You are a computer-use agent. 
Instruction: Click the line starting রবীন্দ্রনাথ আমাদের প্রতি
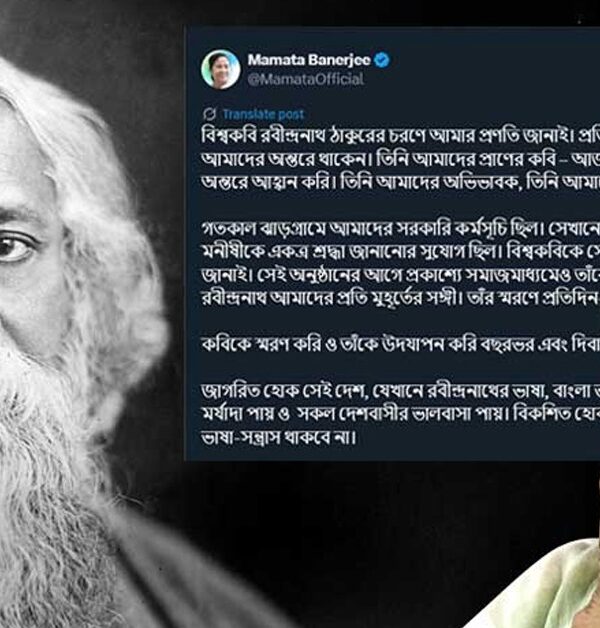401,298
